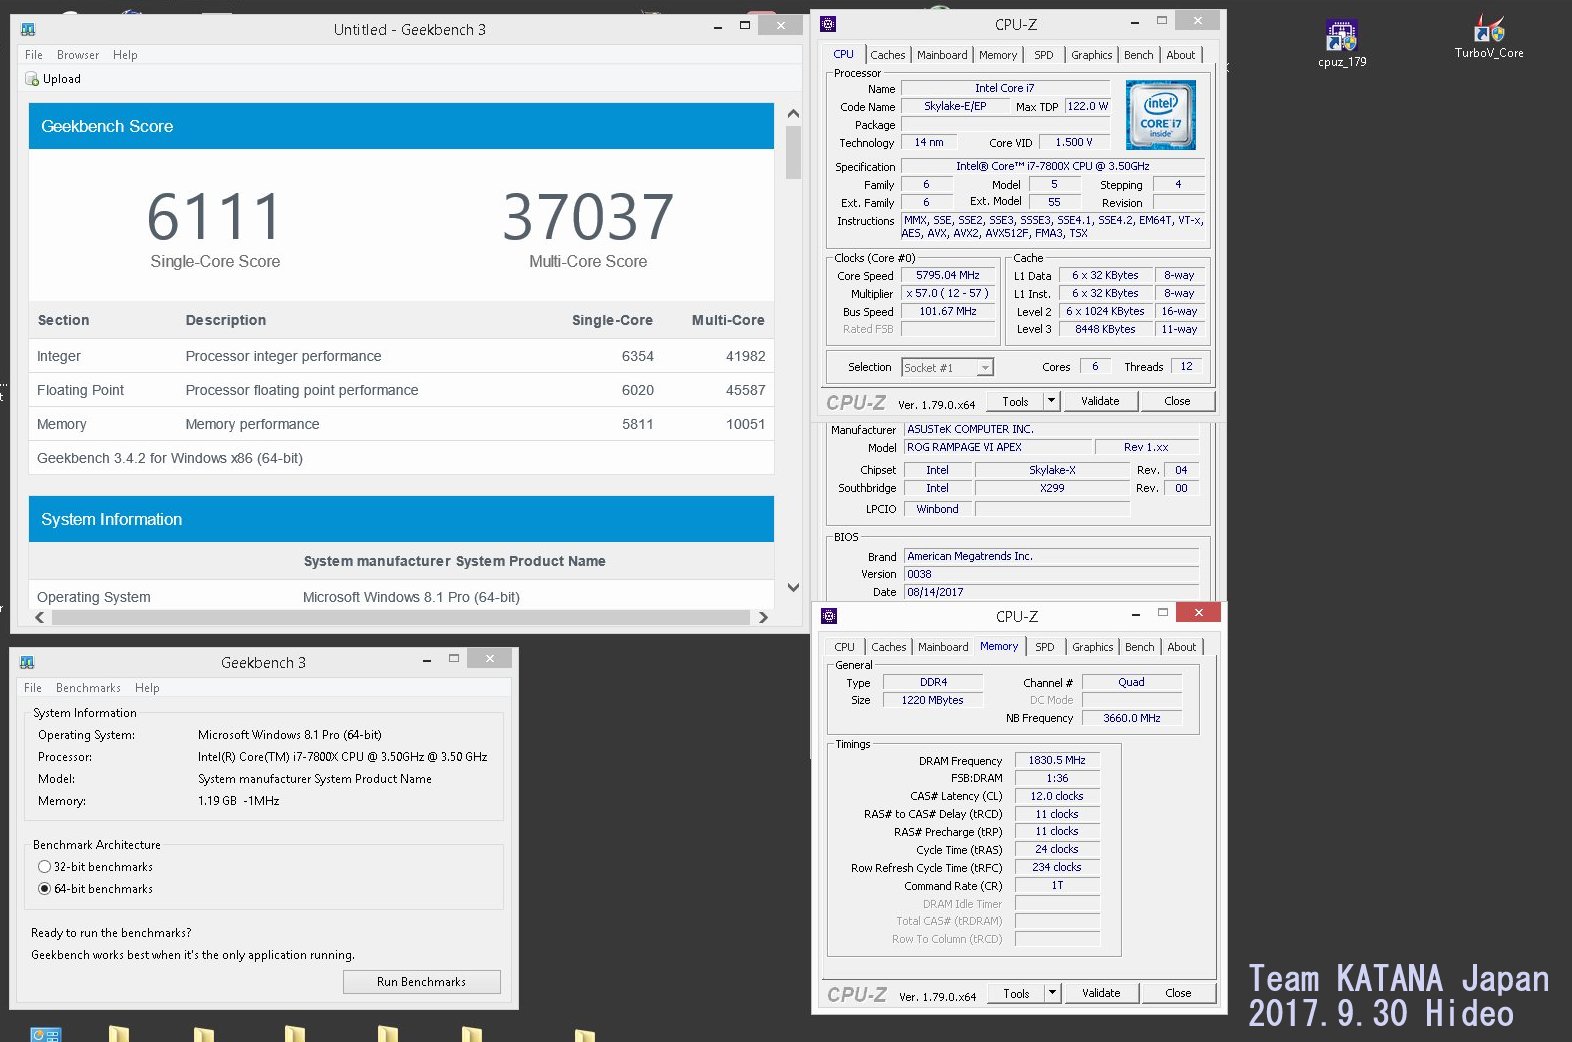The image size is (1572, 1042).
Task: Switch to Graphics tab in Memory CPU-Z window
Action: [x=1092, y=647]
